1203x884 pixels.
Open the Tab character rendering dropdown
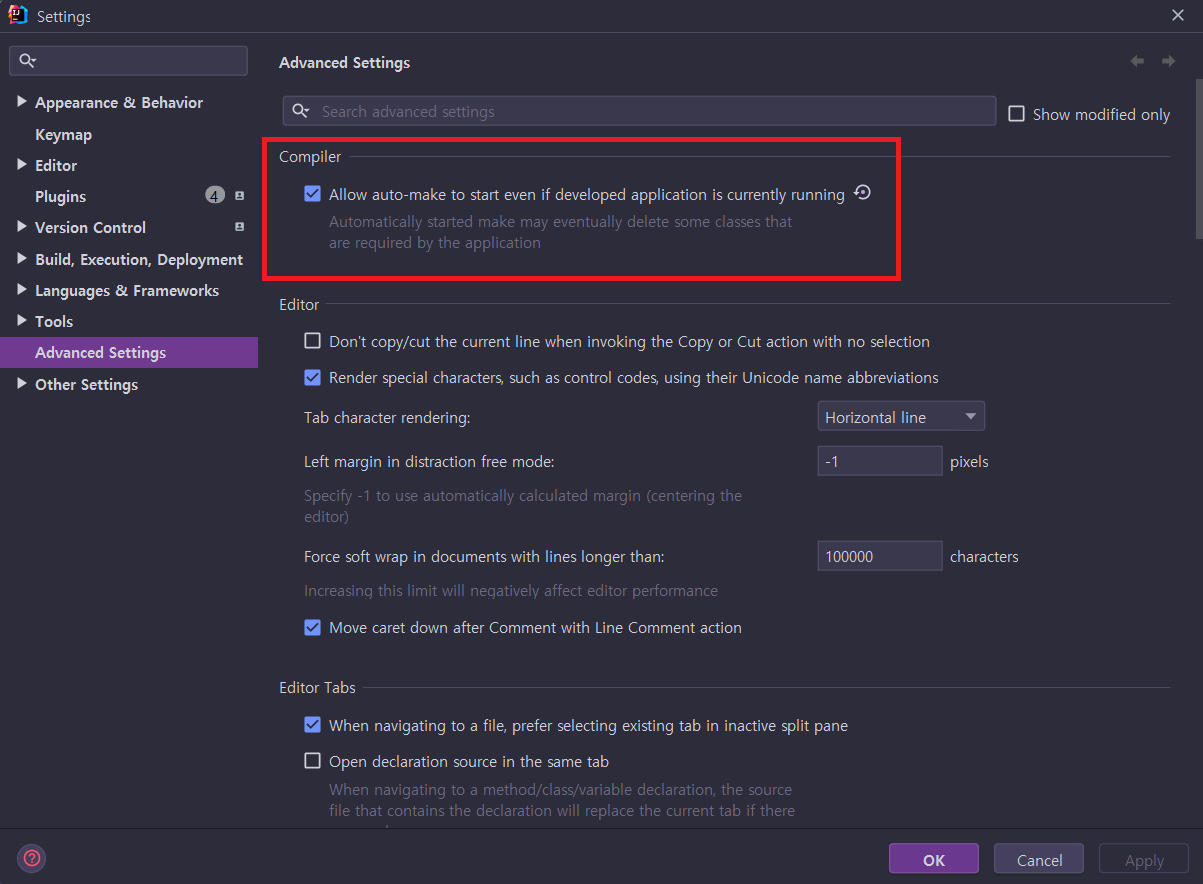900,415
